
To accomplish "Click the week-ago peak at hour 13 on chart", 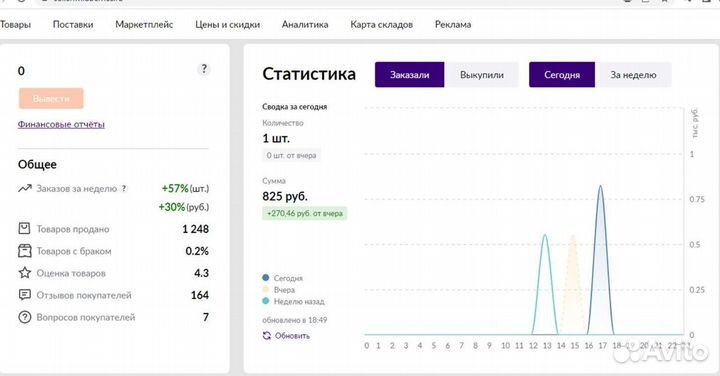I will pyautogui.click(x=545, y=235).
